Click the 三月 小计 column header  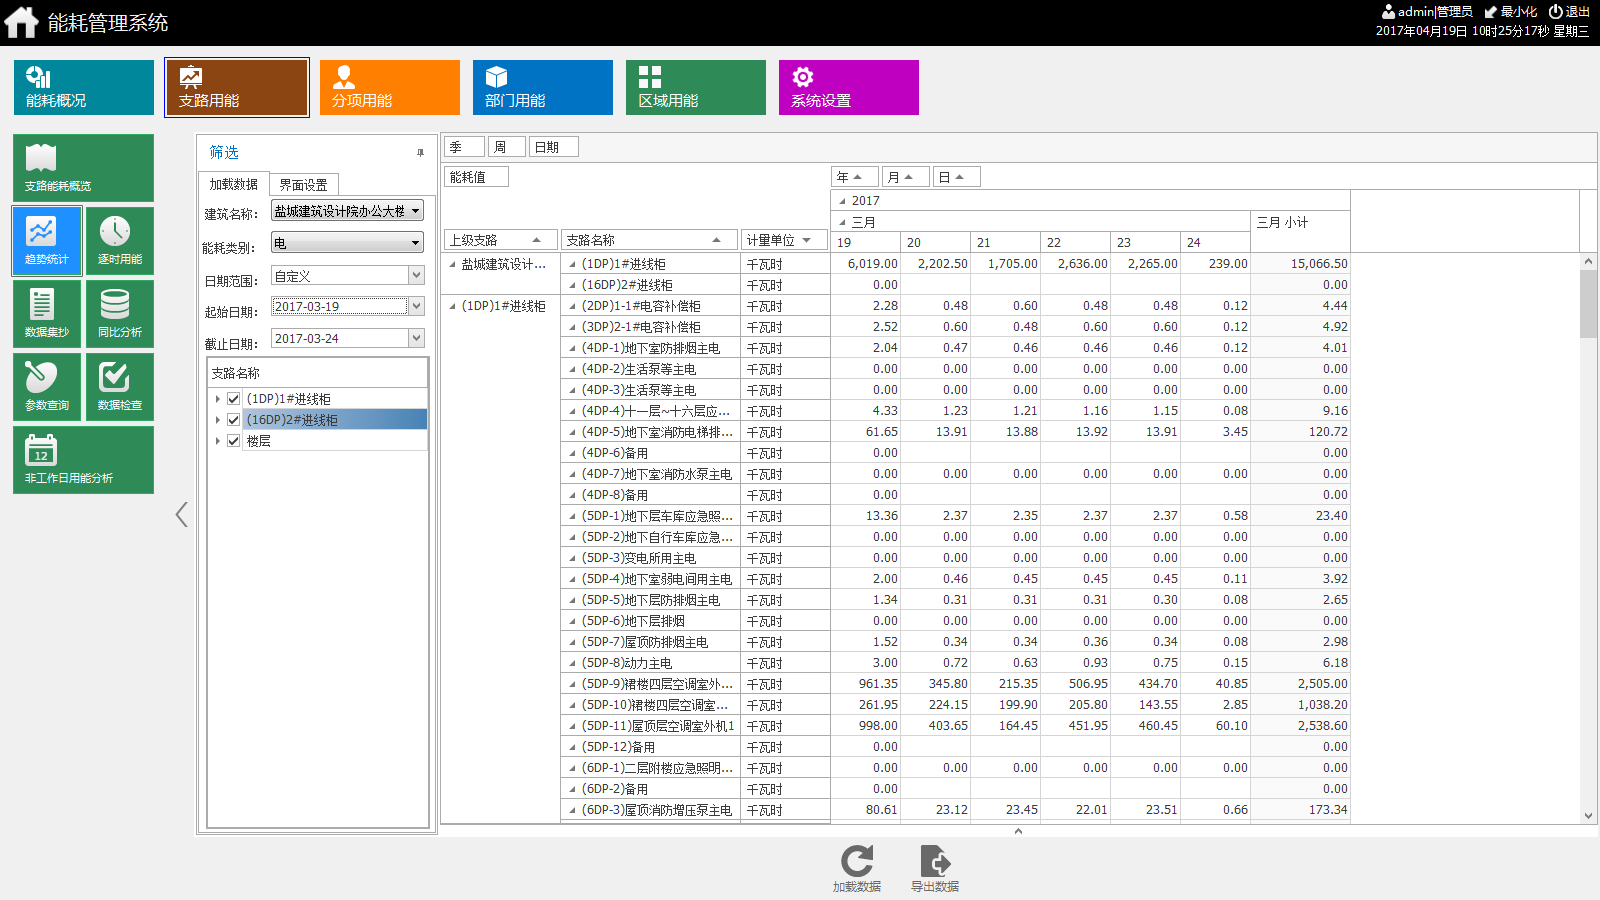click(1300, 222)
